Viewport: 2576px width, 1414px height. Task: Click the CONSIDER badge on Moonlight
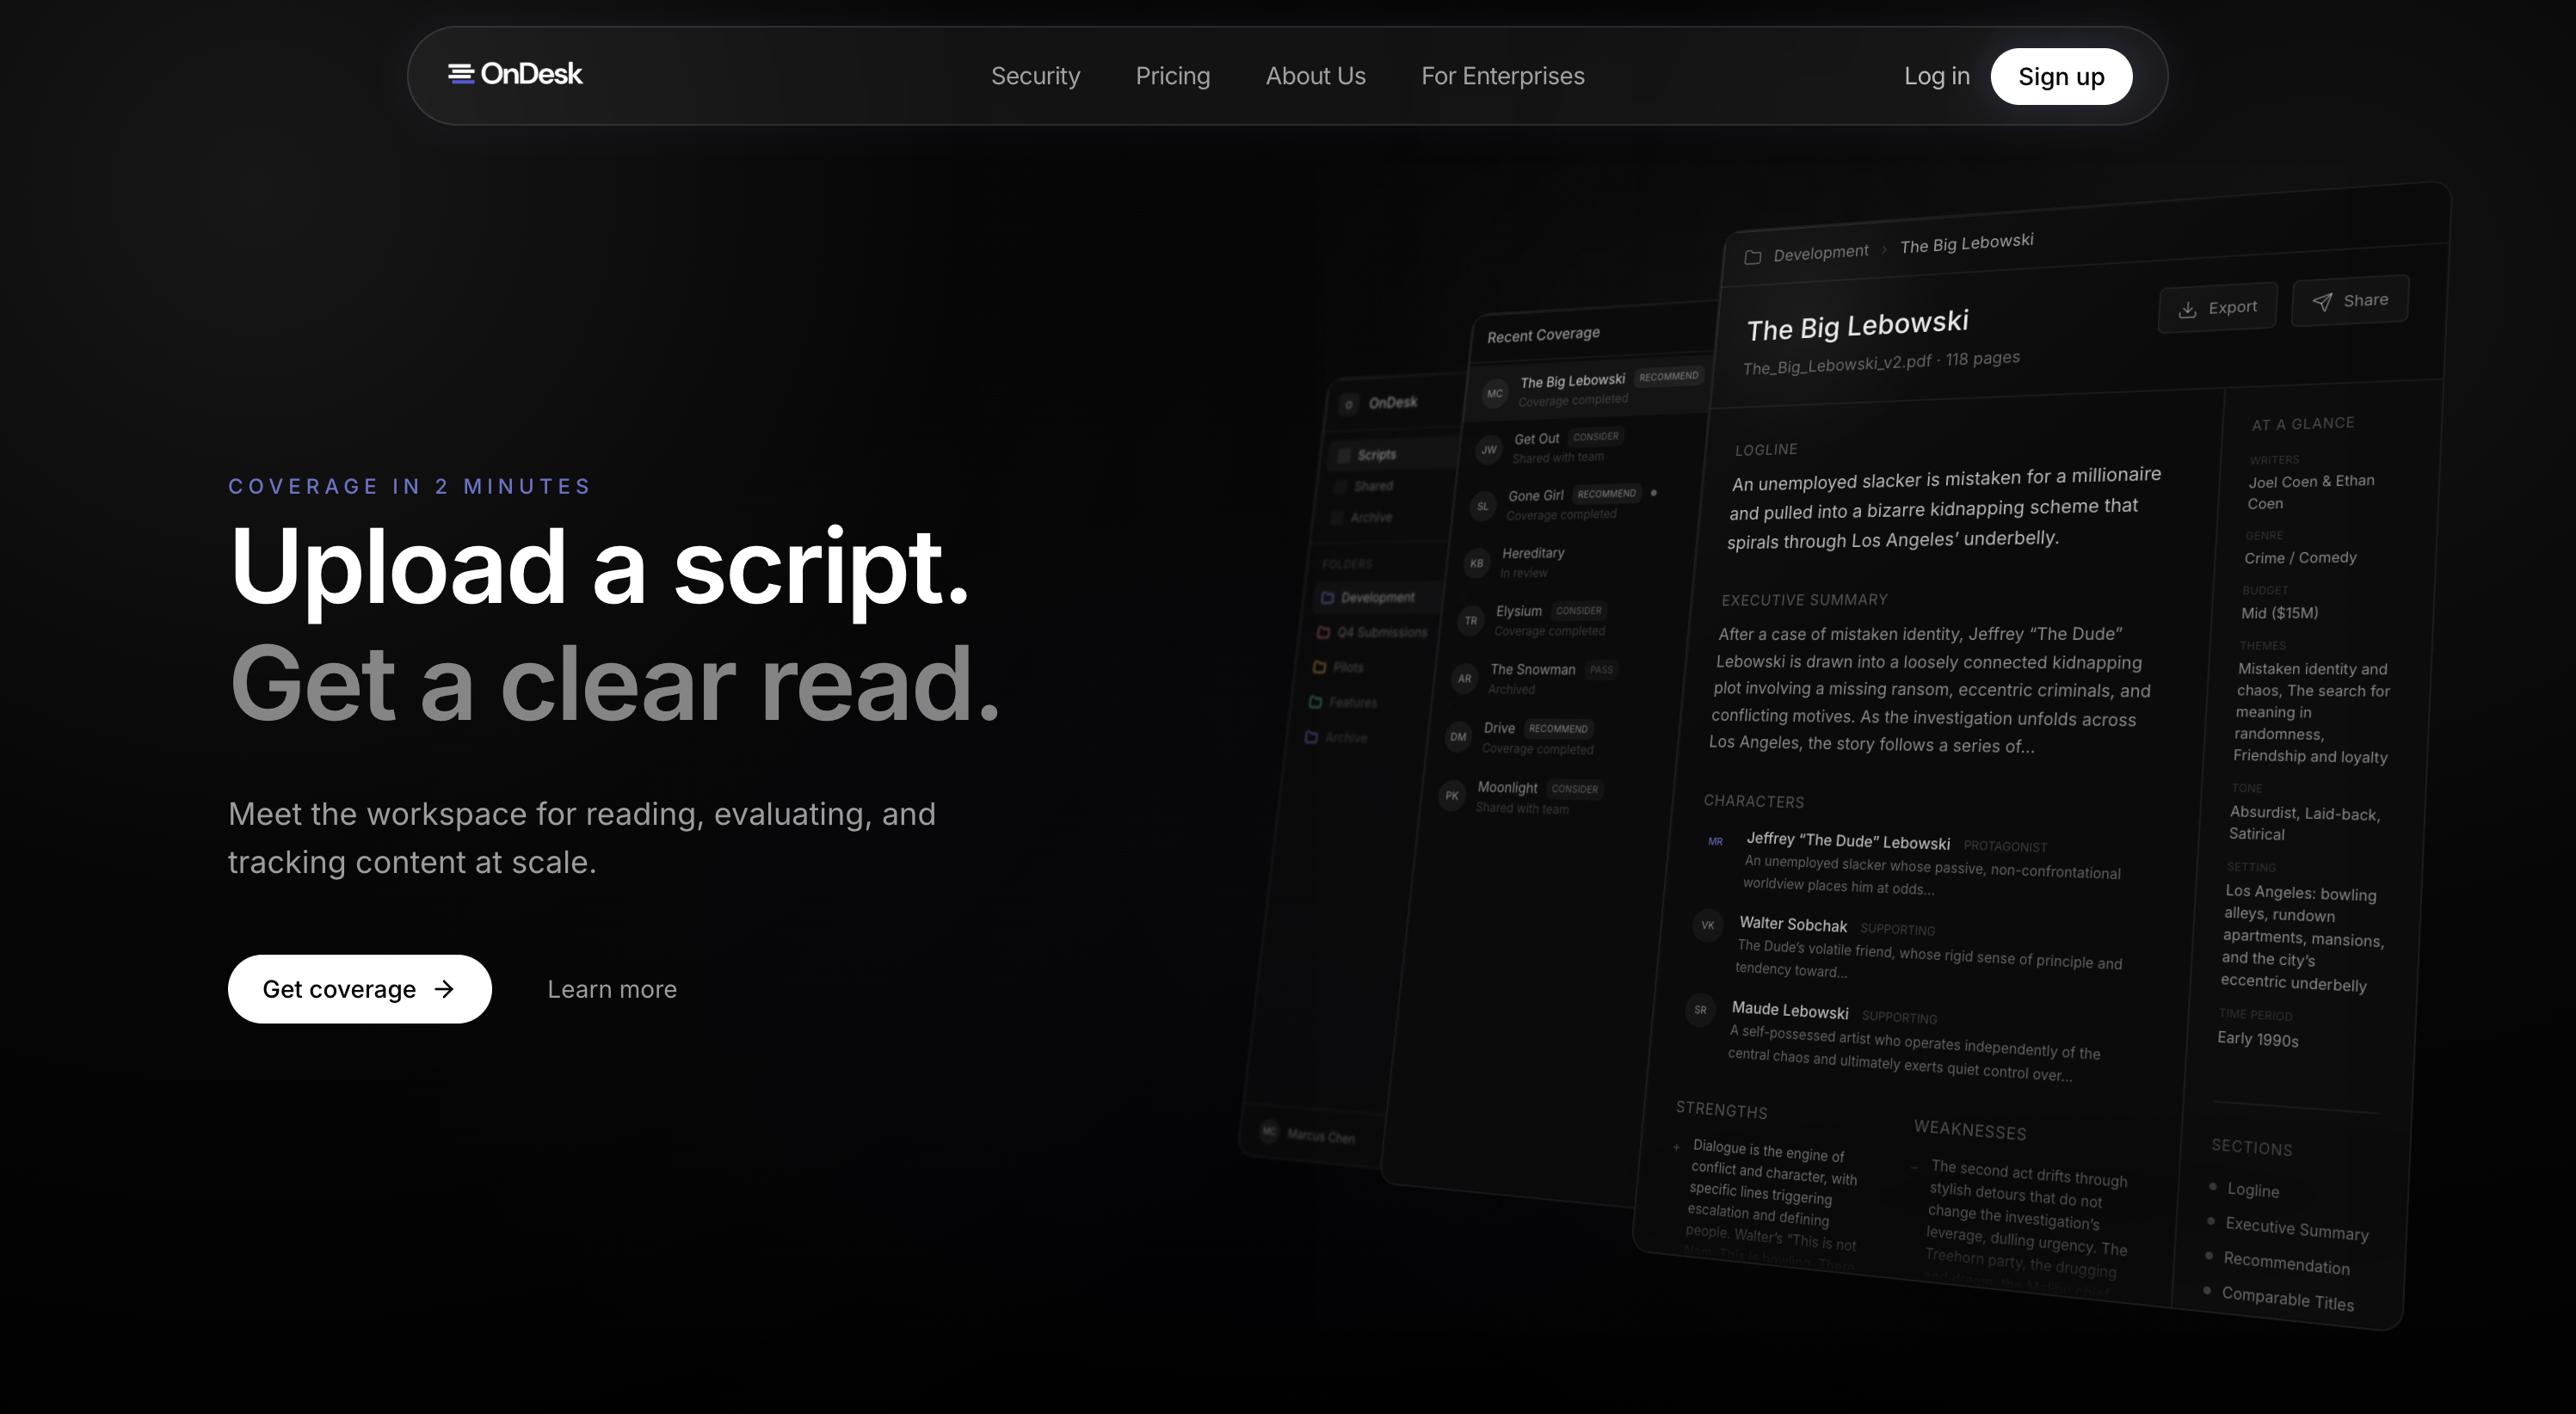(1575, 789)
